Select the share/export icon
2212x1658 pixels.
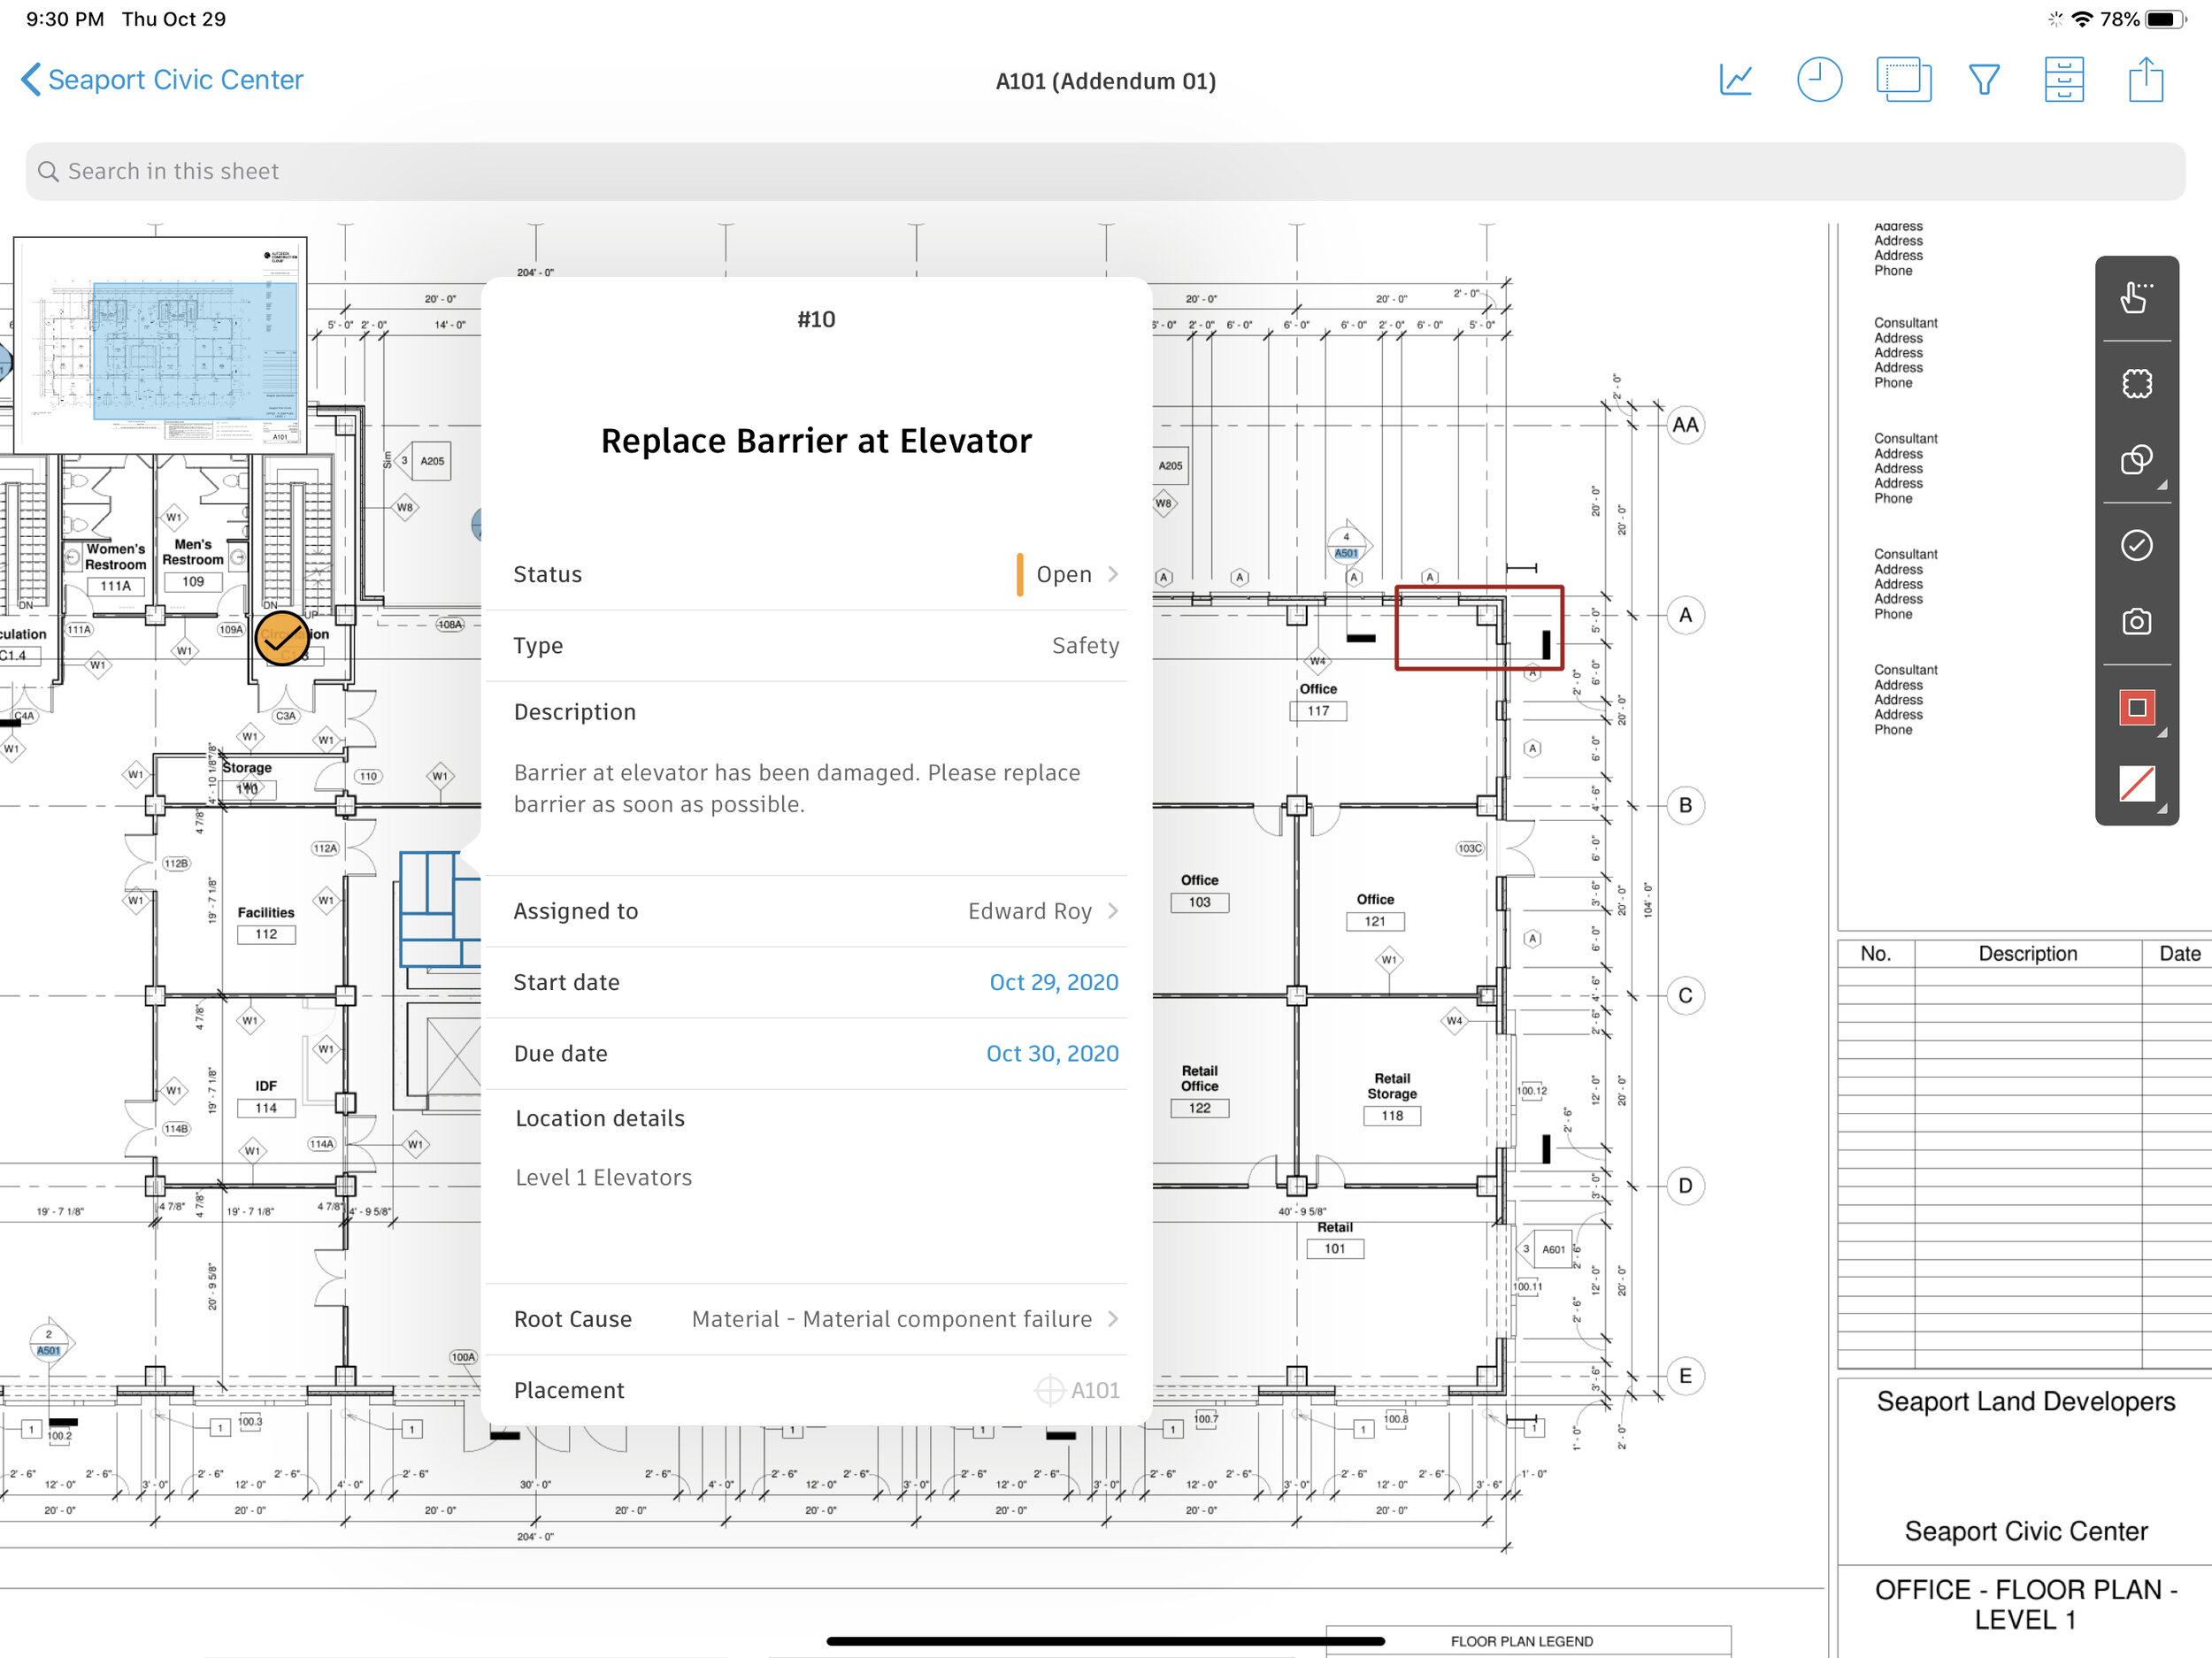pos(2146,81)
